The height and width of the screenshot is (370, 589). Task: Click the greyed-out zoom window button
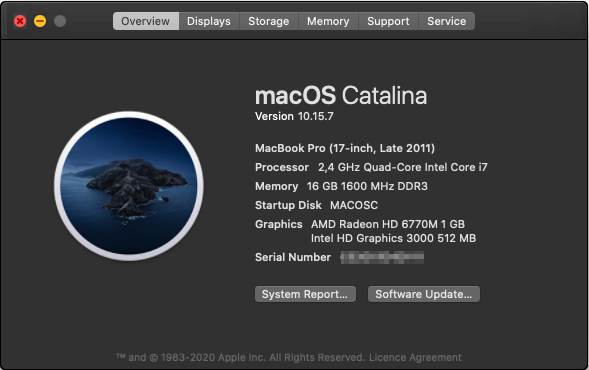[x=60, y=21]
